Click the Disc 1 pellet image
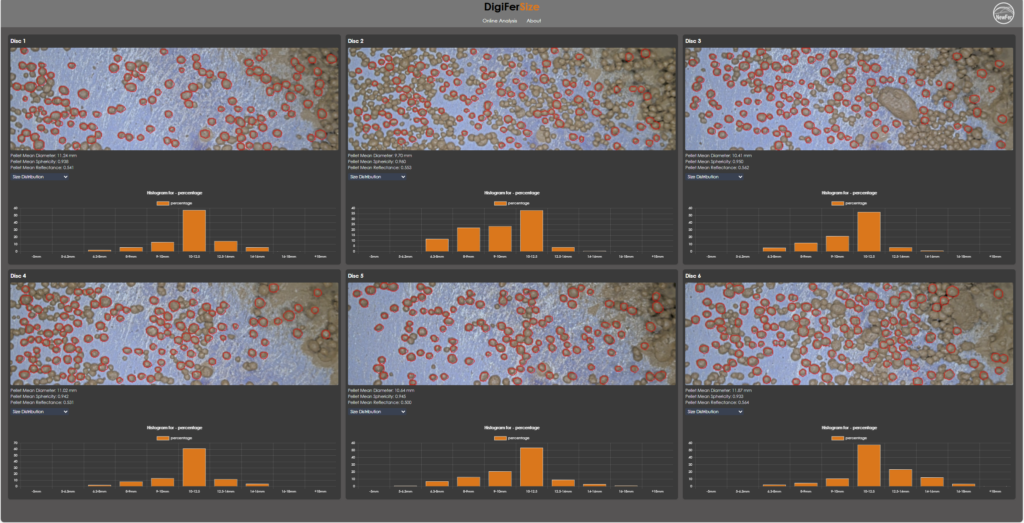This screenshot has width=1024, height=523. point(173,99)
